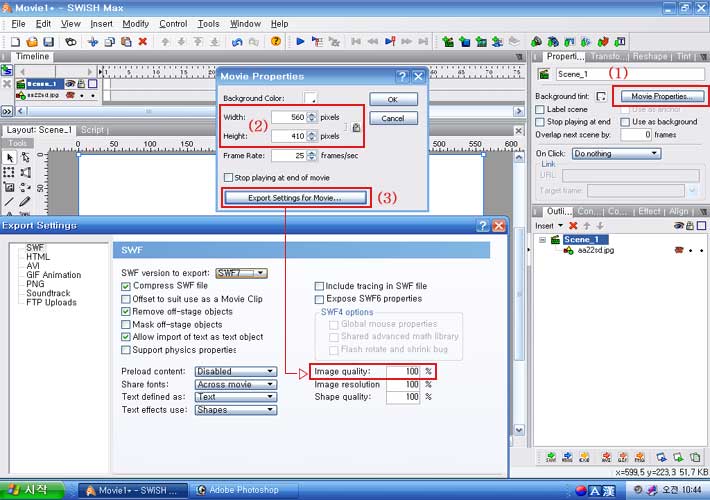The image size is (710, 500).
Task: Increase Width value with stepper arrows
Action: tap(312, 115)
